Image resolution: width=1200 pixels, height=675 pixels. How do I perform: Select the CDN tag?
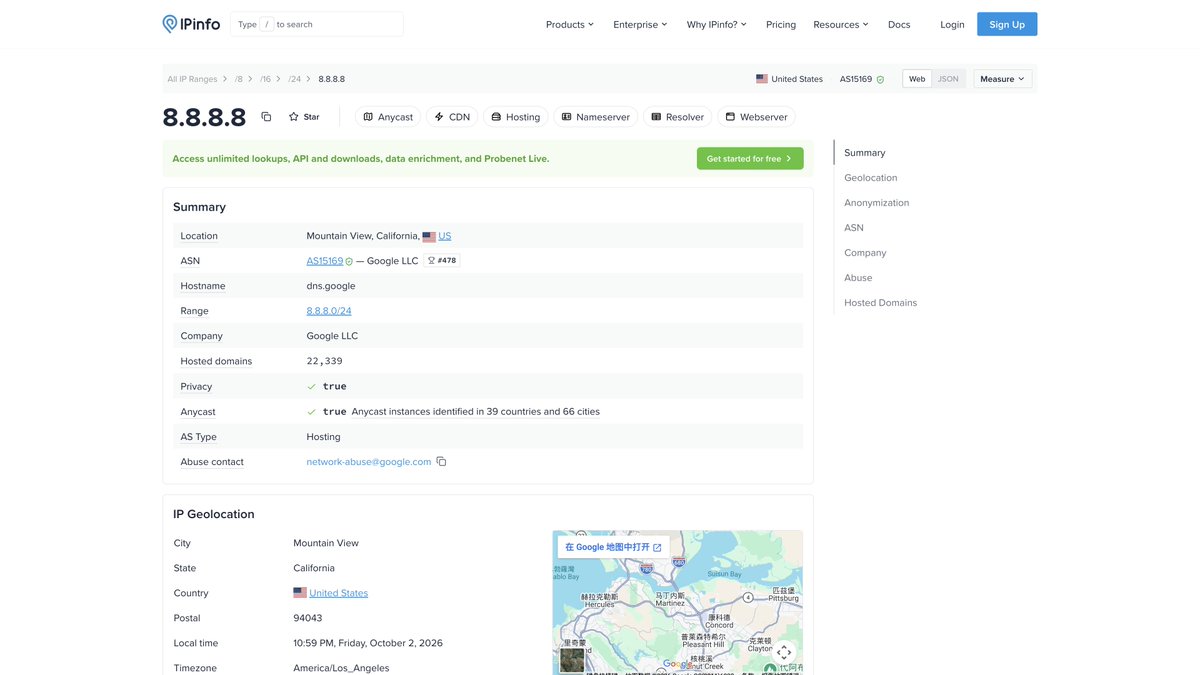[452, 117]
